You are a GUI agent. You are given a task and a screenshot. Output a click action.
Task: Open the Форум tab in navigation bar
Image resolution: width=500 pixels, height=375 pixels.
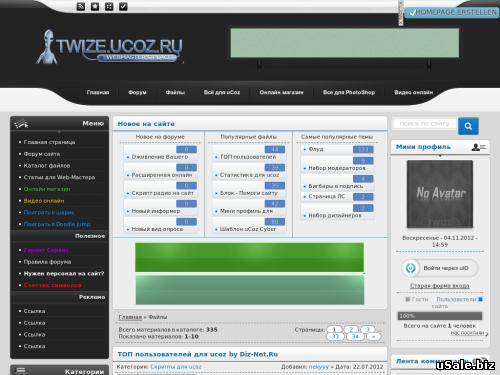pyautogui.click(x=137, y=92)
